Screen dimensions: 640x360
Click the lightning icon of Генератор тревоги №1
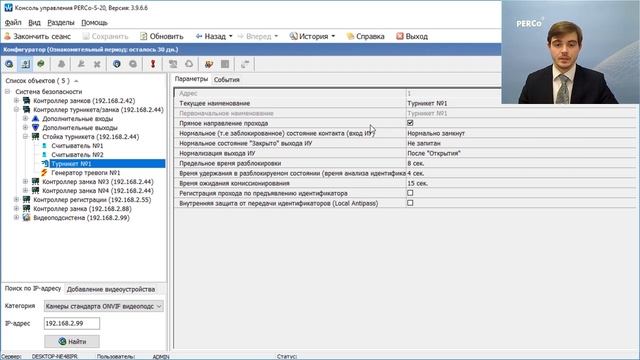pos(44,173)
